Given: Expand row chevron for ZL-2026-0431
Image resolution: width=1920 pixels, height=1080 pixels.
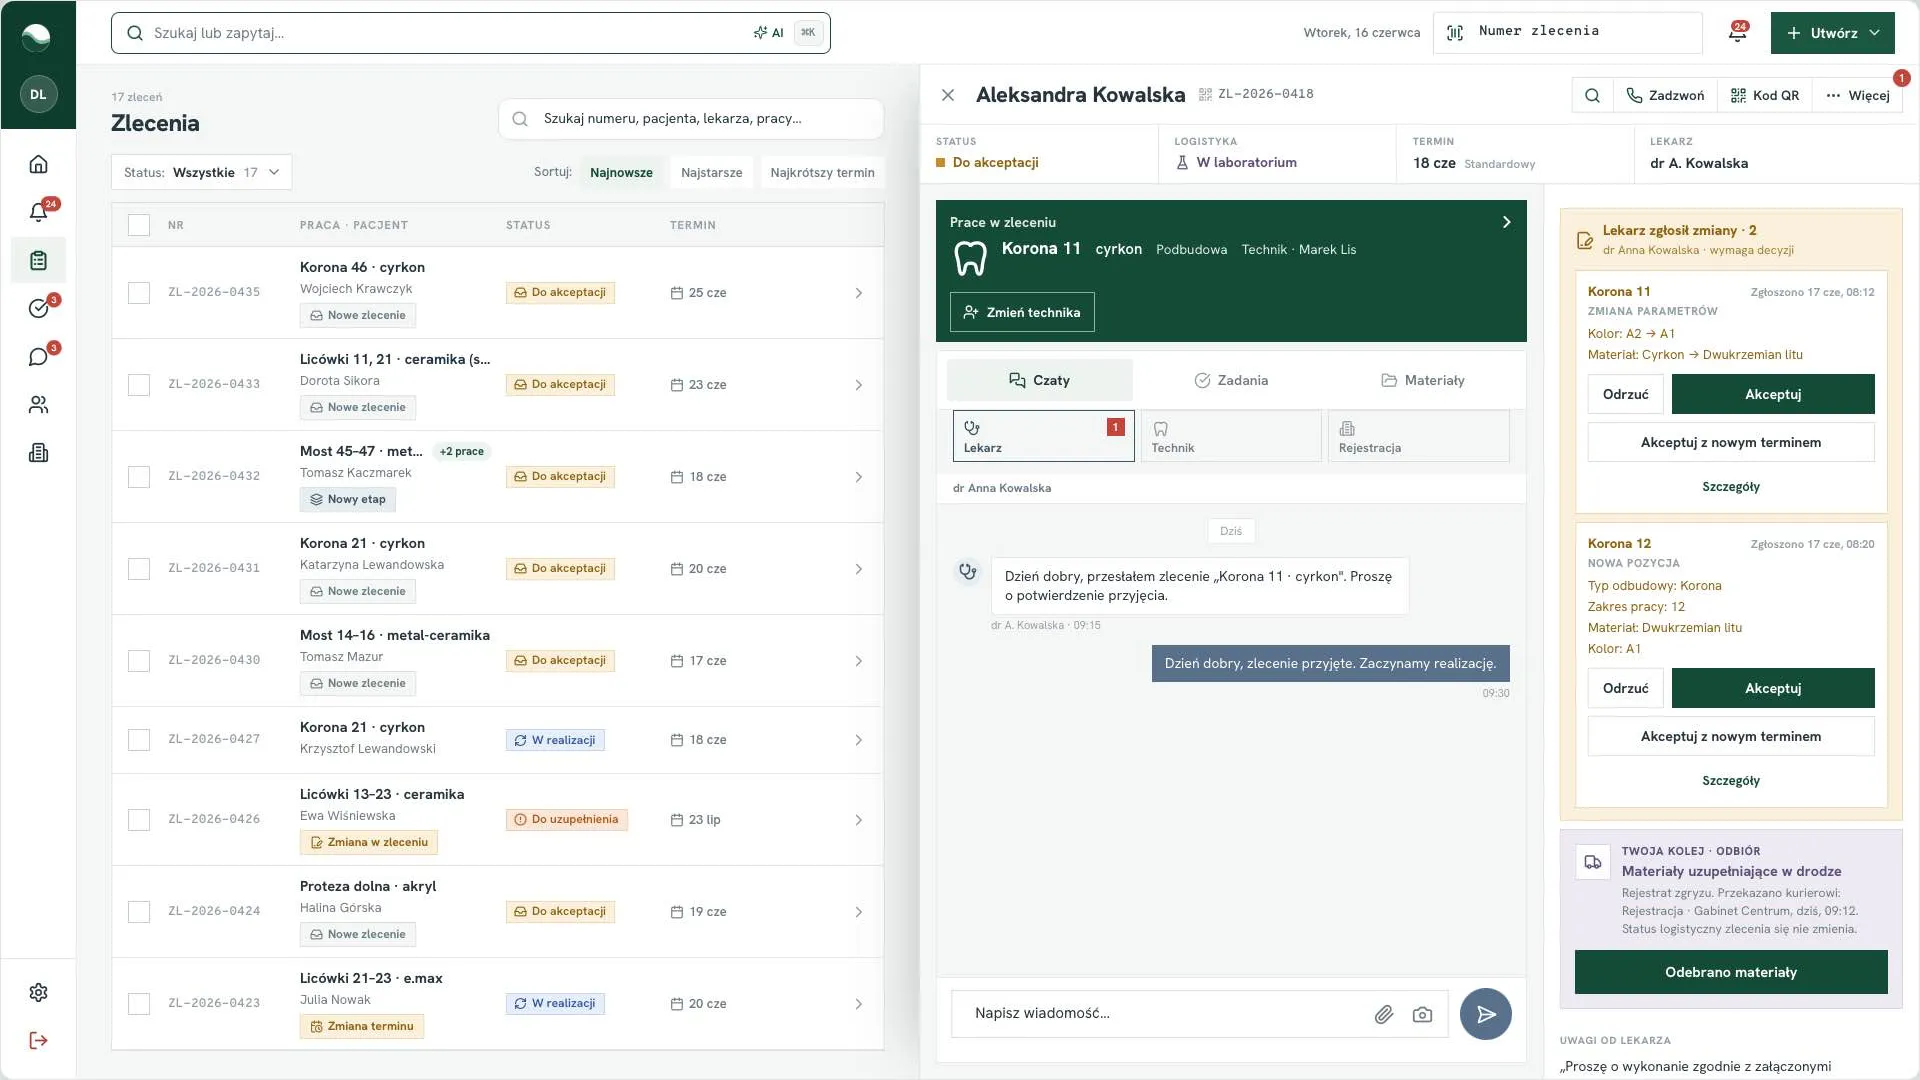Looking at the screenshot, I should click(858, 569).
